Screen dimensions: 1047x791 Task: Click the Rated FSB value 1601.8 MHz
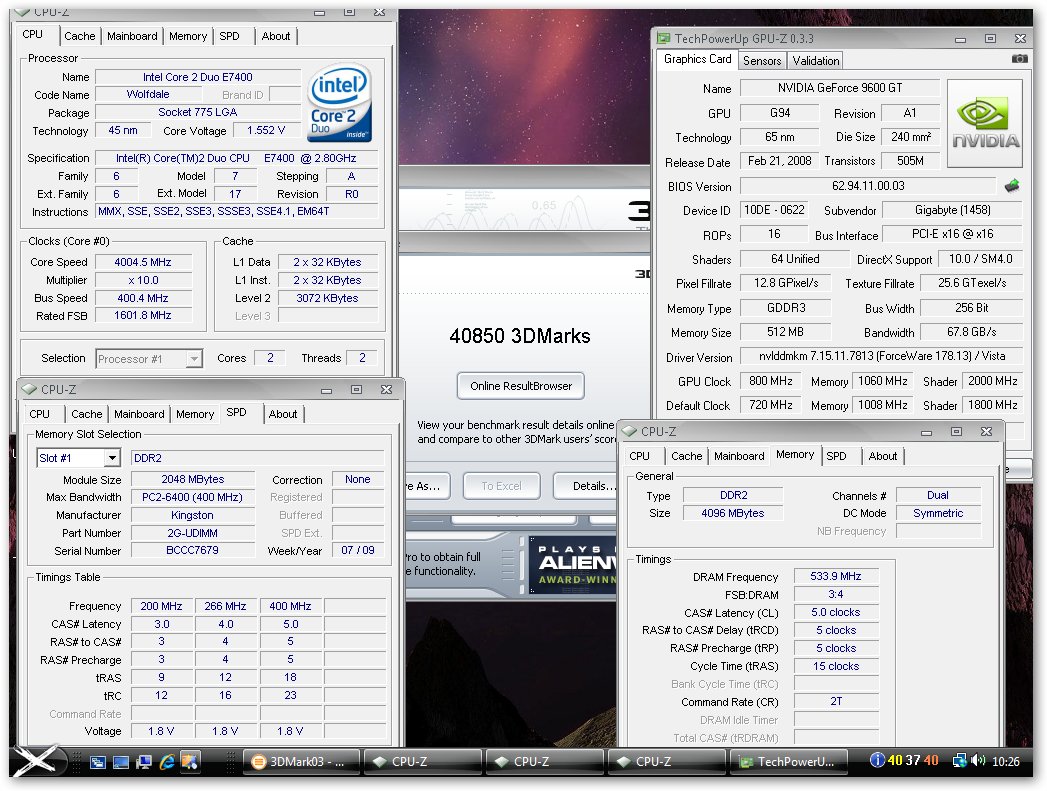tap(143, 315)
